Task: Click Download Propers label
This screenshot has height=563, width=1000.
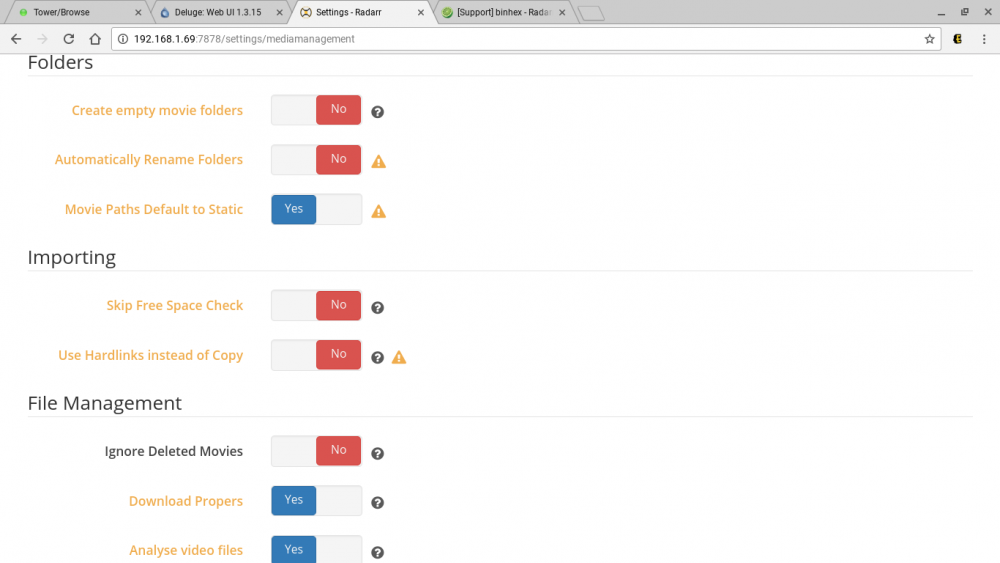Action: 186,501
